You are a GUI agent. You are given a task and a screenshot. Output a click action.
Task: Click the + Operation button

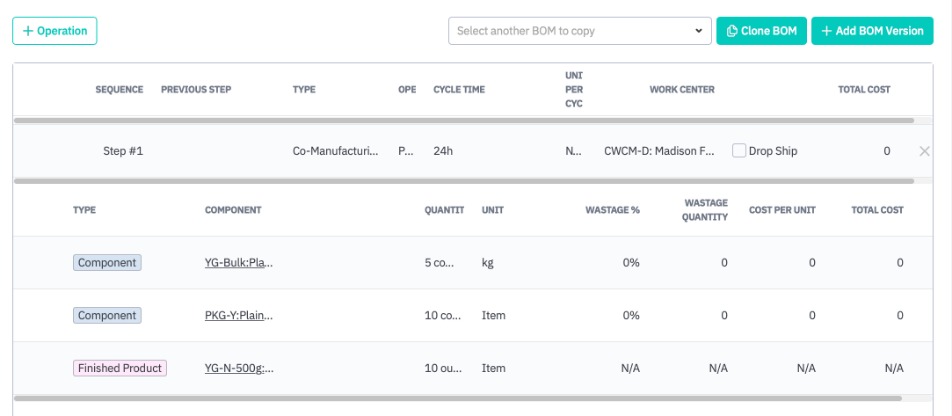click(54, 31)
